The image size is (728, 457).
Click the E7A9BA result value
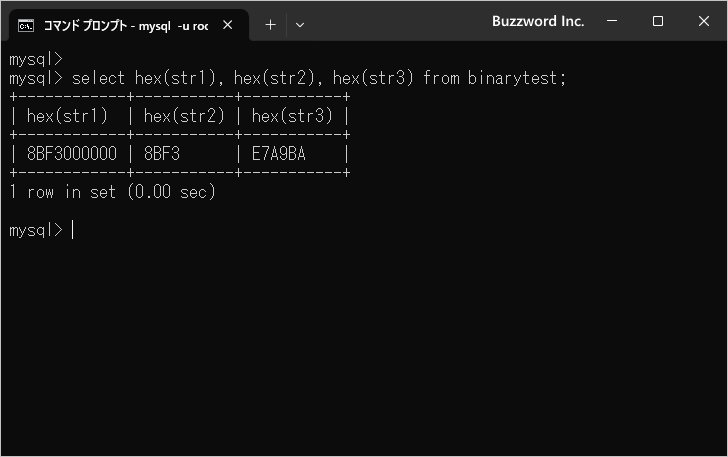coord(279,154)
